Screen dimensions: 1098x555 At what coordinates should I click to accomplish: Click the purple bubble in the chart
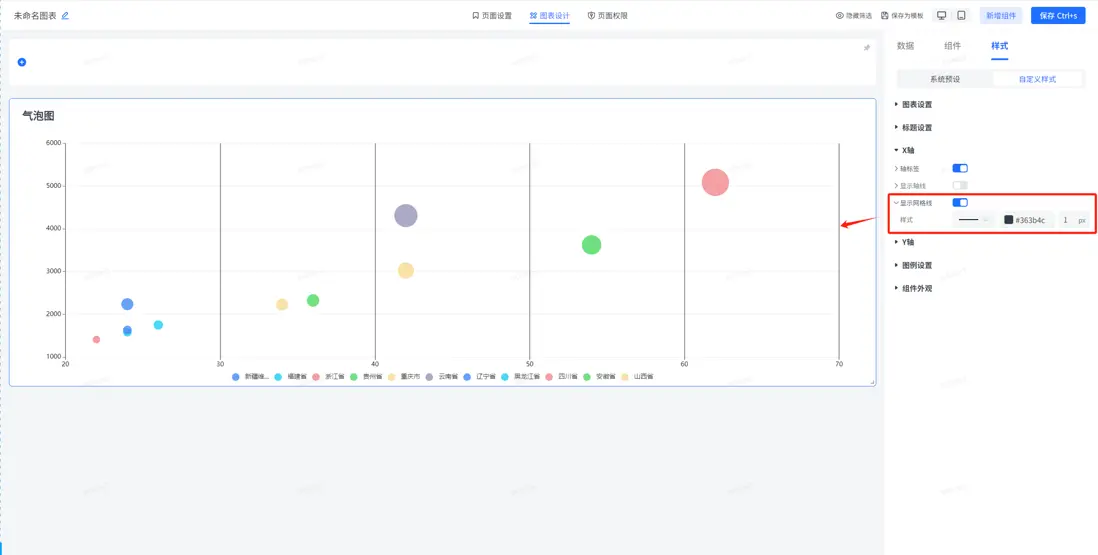click(x=405, y=216)
